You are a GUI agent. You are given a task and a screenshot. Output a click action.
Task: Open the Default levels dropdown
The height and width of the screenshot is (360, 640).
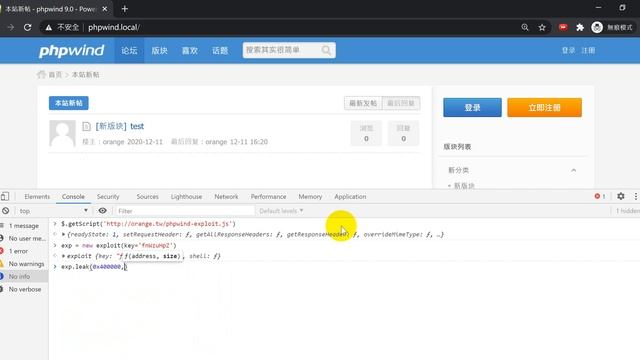[281, 211]
